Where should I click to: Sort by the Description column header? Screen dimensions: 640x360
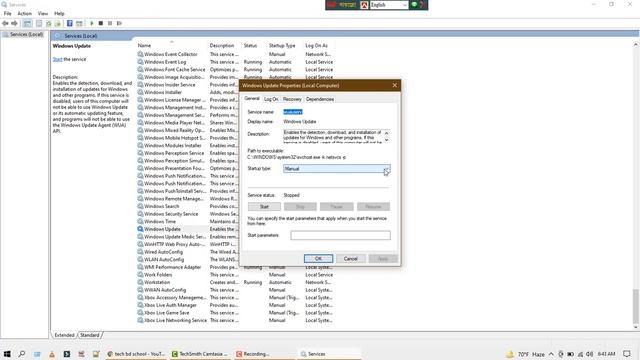(222, 46)
